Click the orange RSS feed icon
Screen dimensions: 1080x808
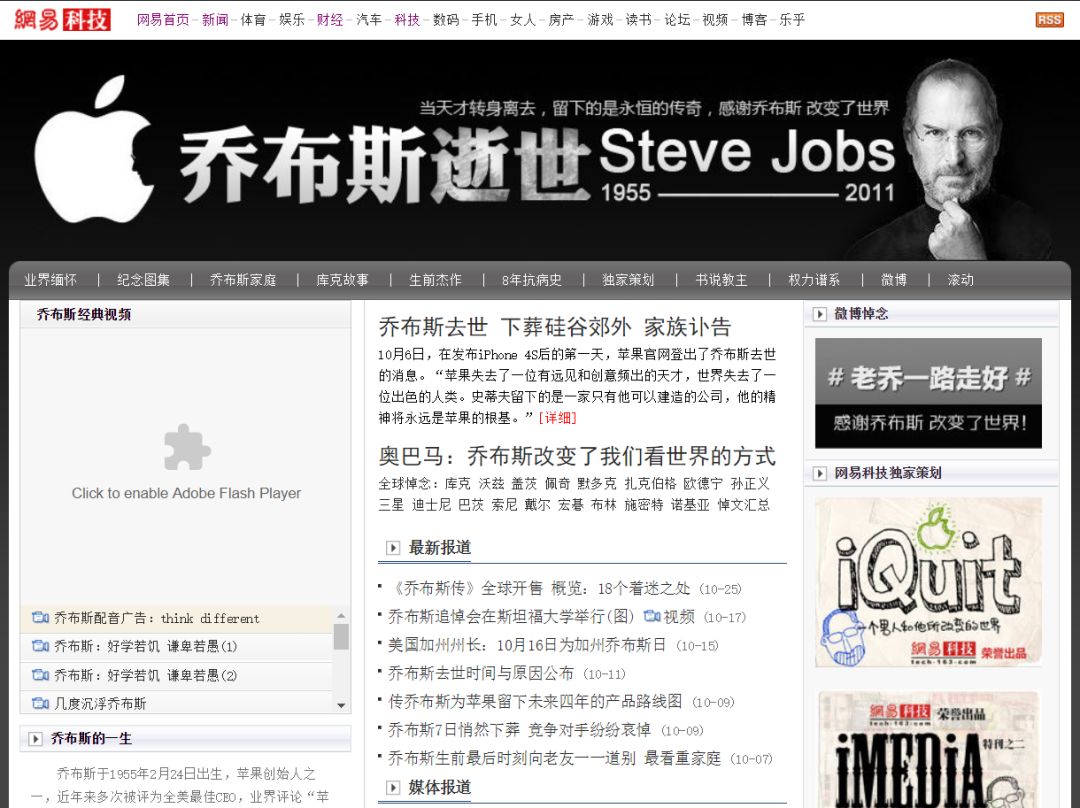(x=1049, y=19)
